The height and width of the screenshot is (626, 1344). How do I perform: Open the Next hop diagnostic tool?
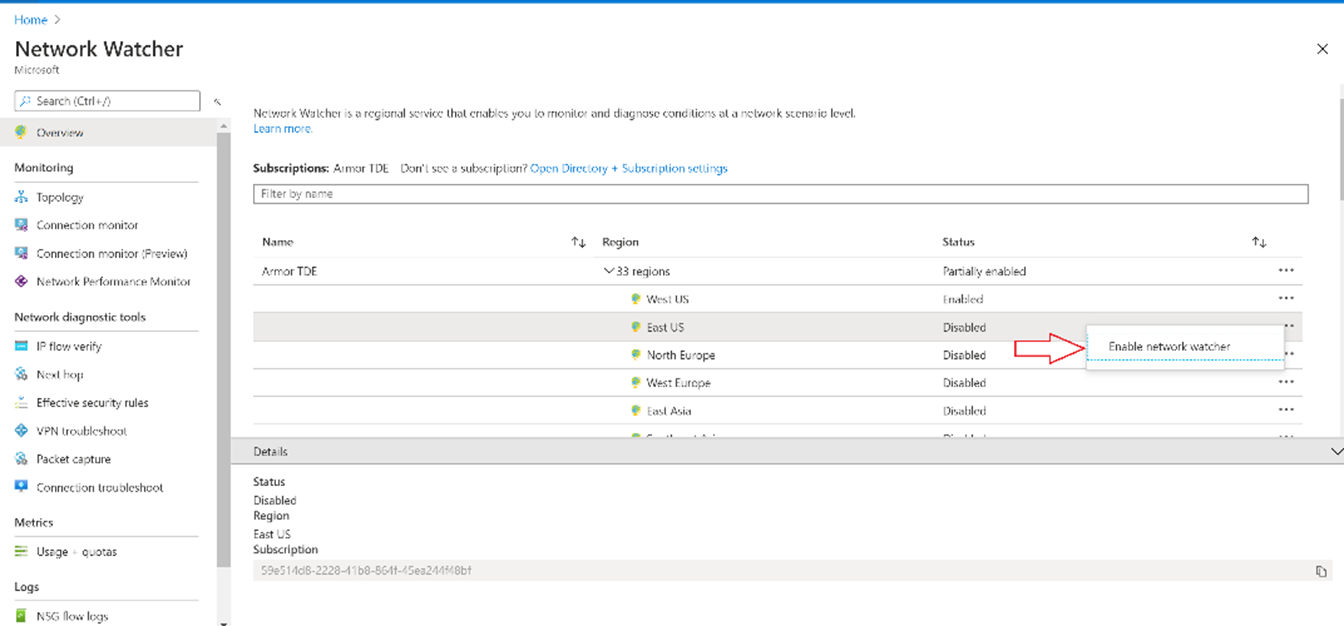point(59,374)
